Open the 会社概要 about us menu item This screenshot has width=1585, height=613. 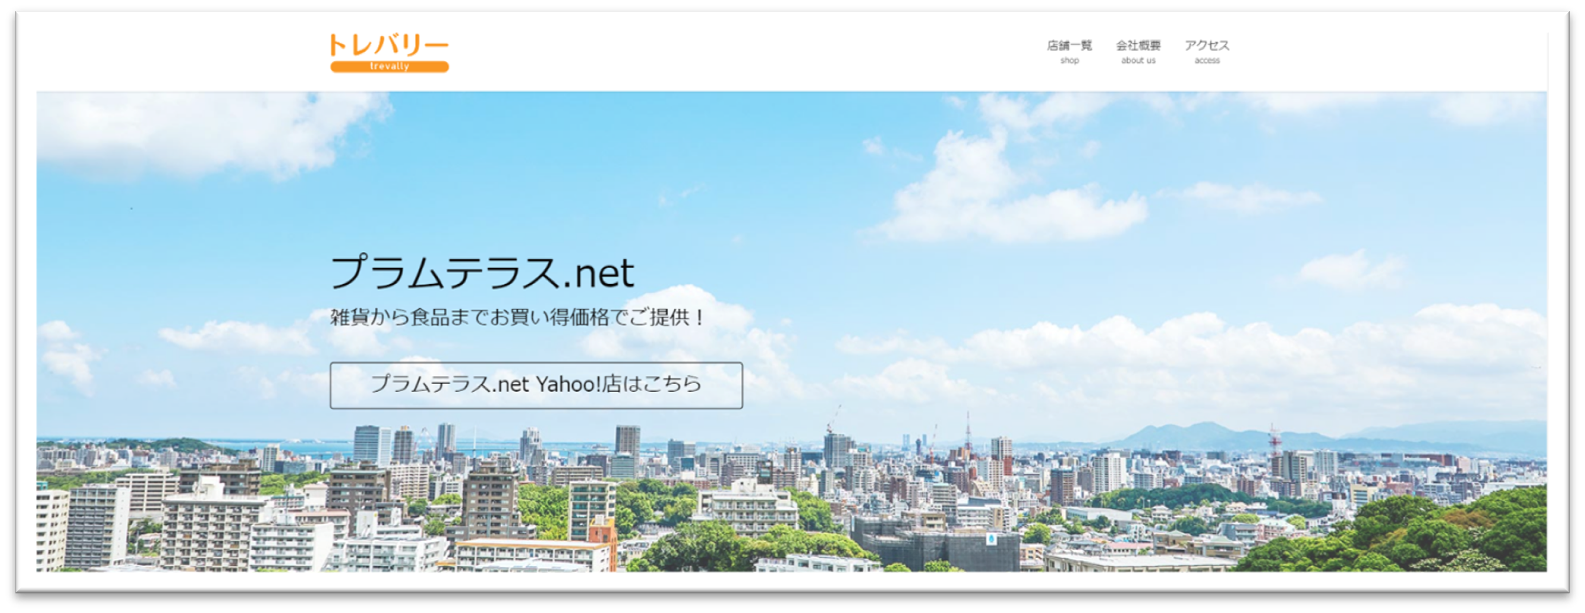pyautogui.click(x=1138, y=52)
